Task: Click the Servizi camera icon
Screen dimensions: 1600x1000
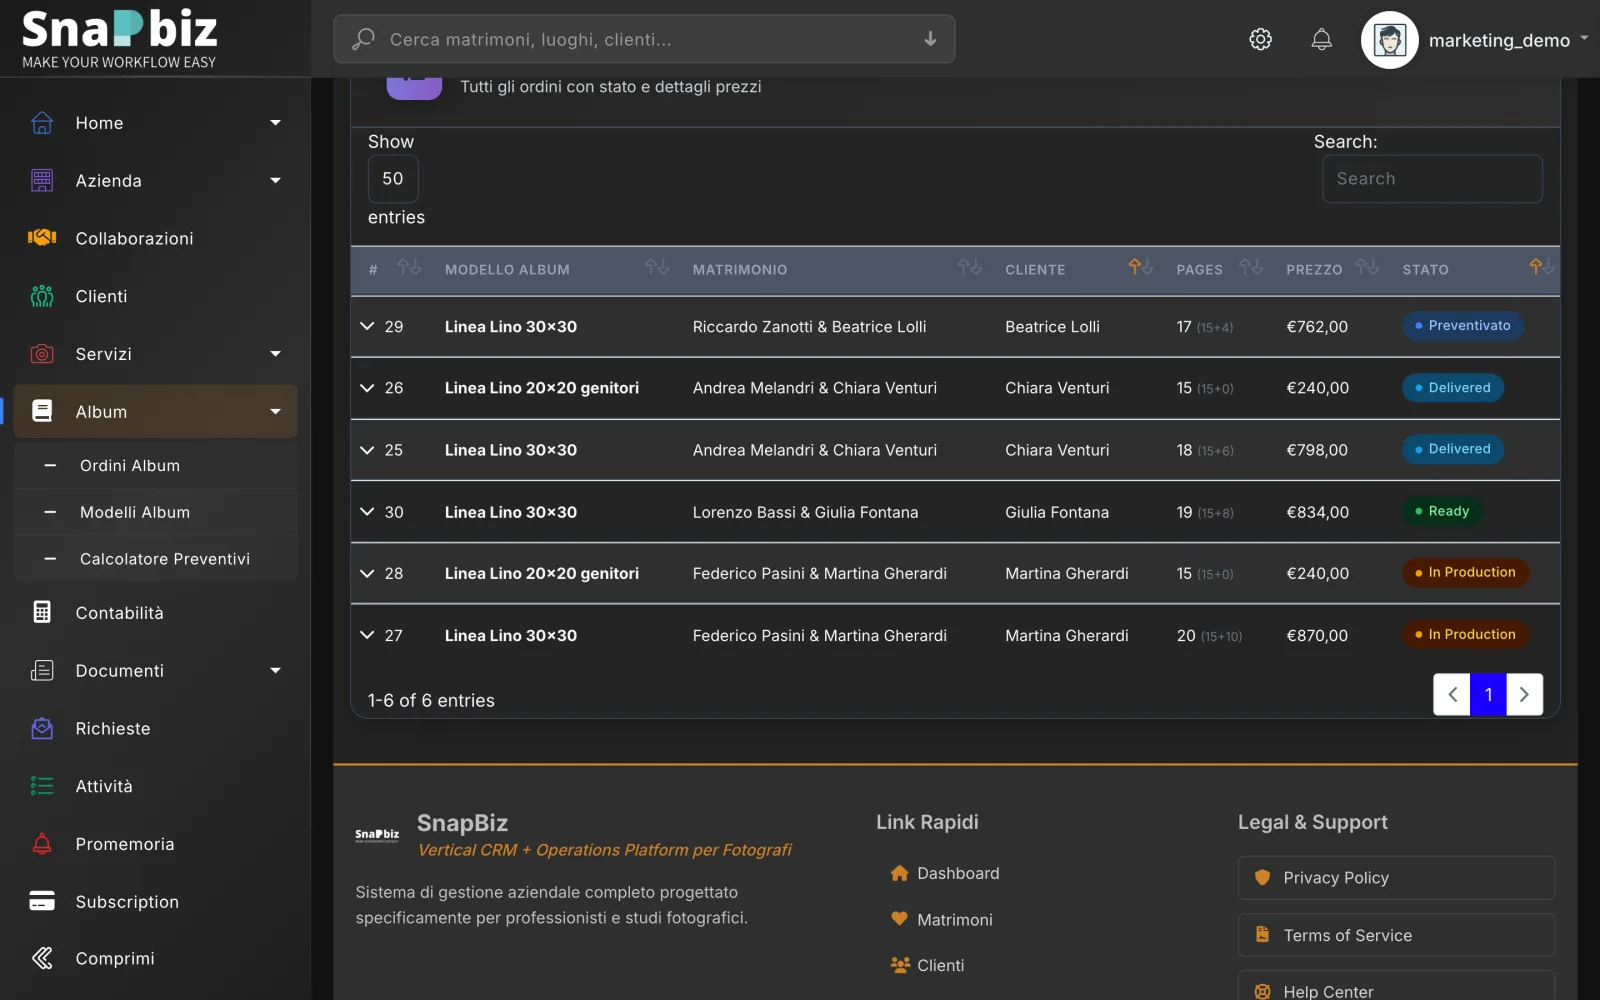Action: point(42,354)
